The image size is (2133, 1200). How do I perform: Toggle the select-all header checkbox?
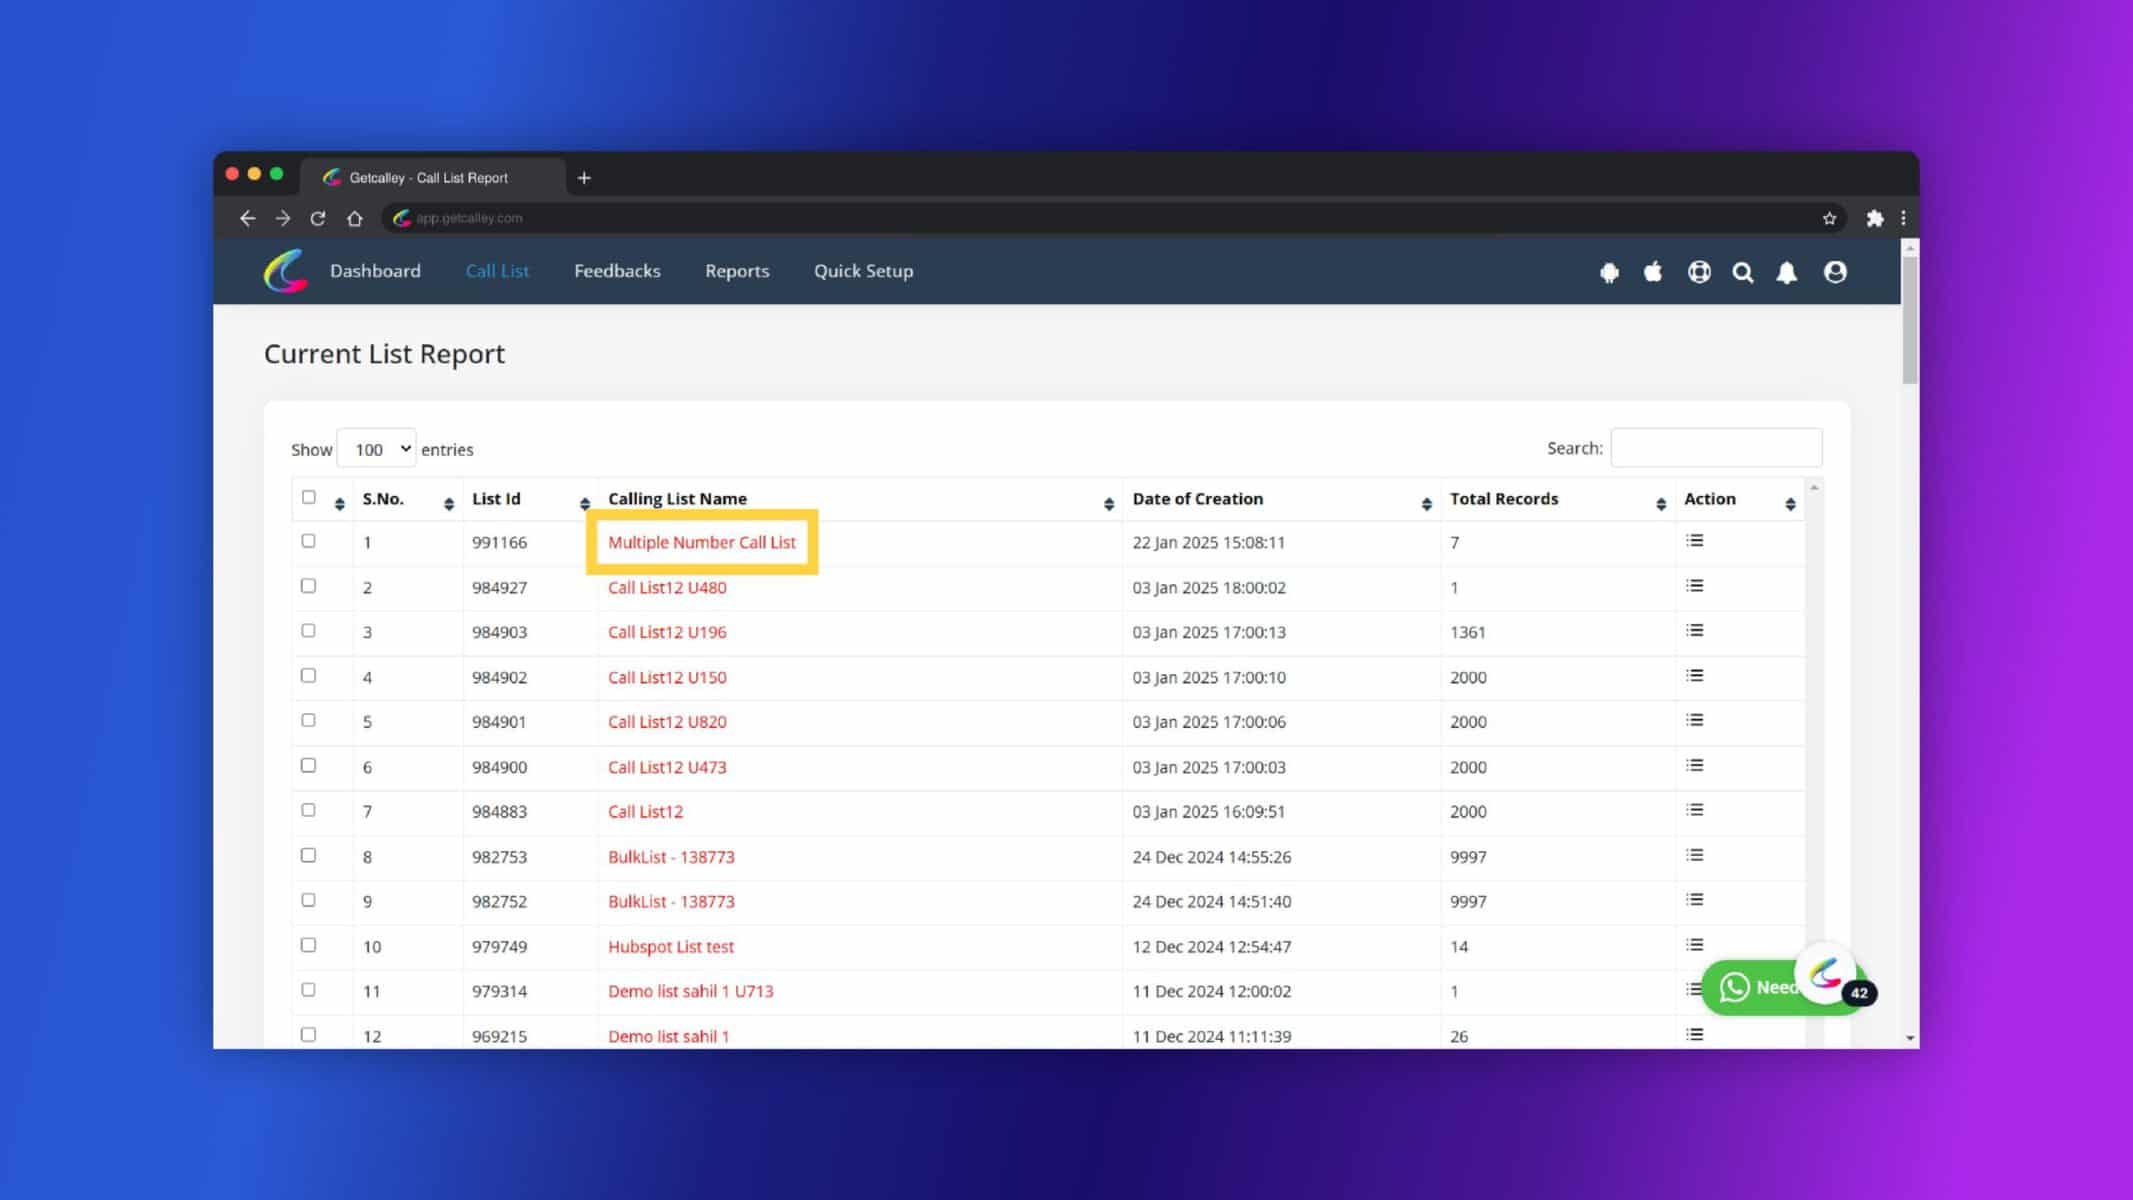click(308, 497)
